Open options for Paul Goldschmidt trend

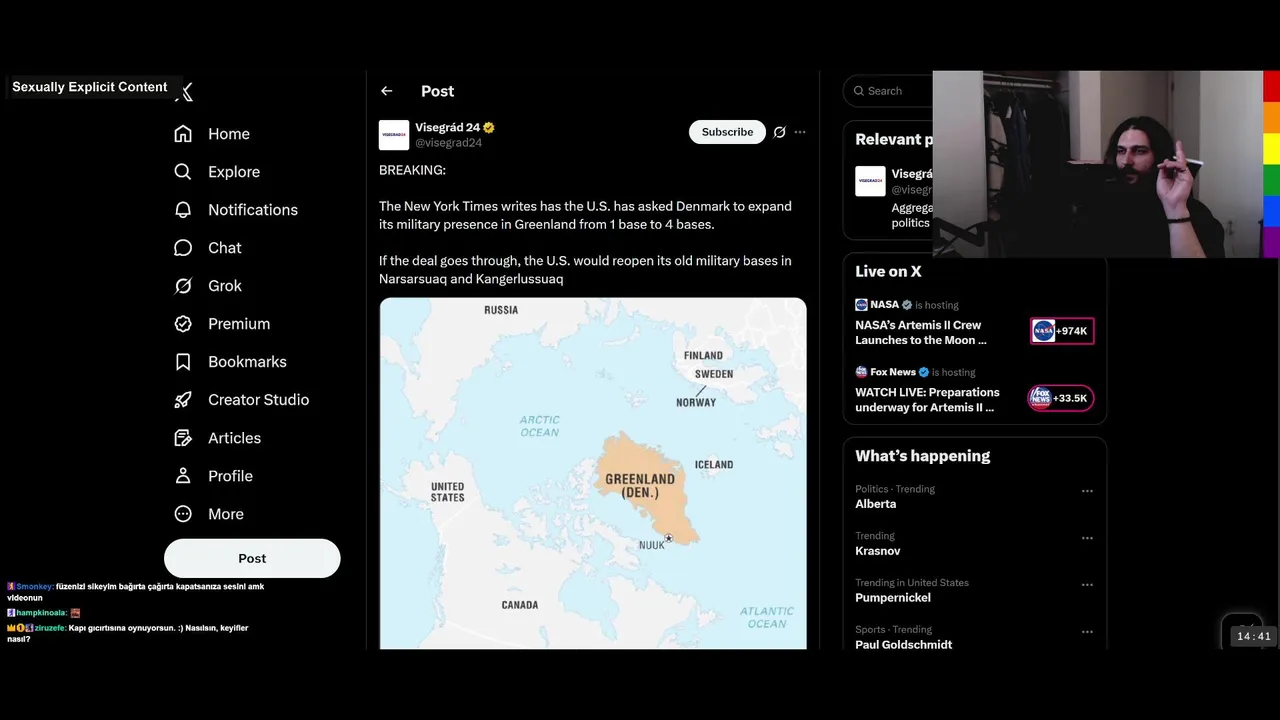coord(1087,632)
